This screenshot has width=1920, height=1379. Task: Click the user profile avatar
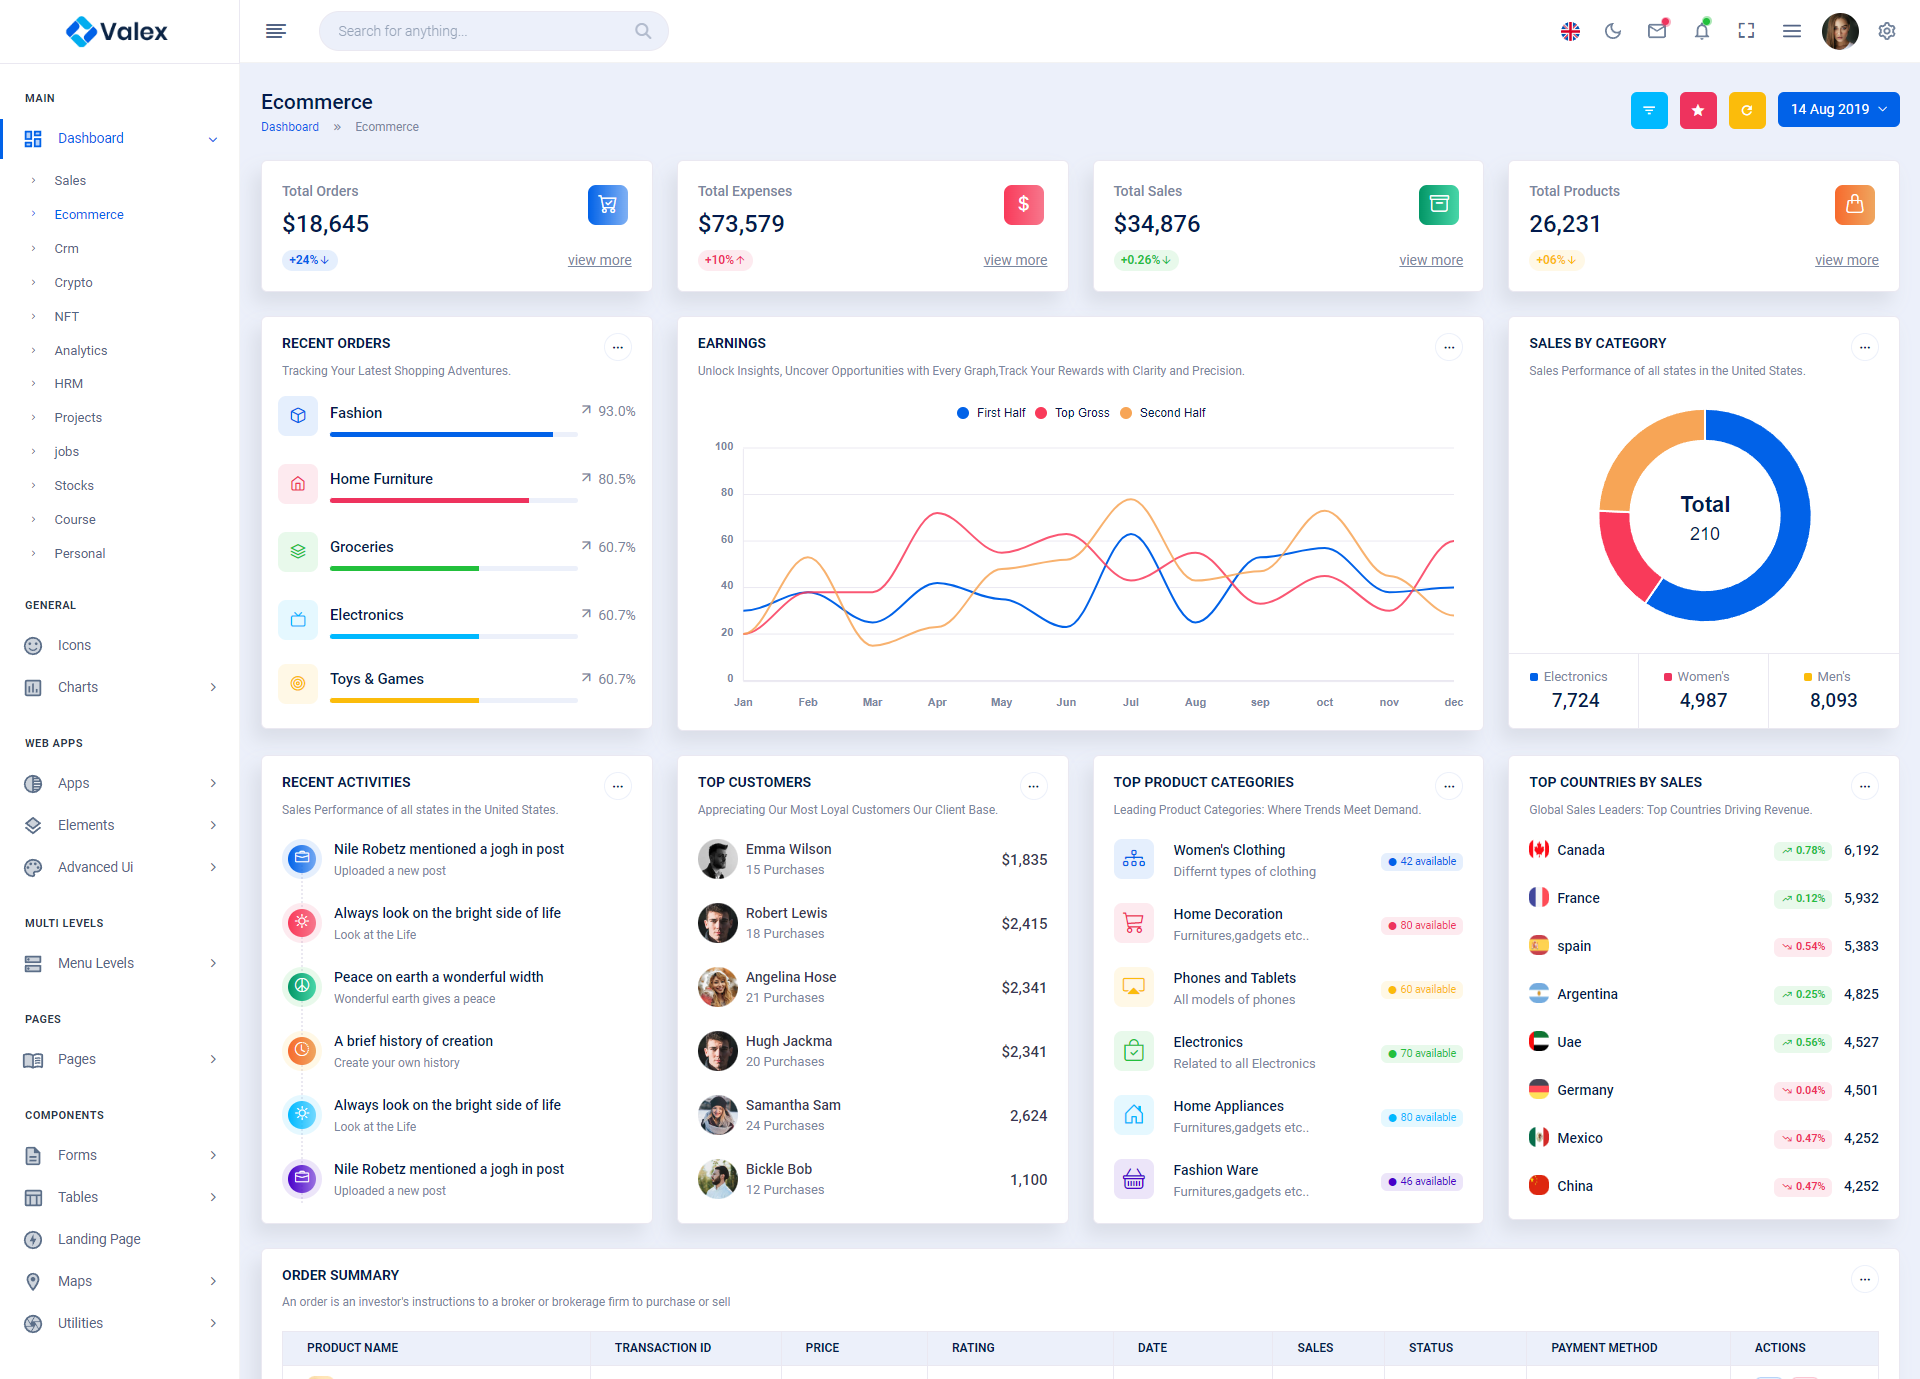coord(1839,31)
